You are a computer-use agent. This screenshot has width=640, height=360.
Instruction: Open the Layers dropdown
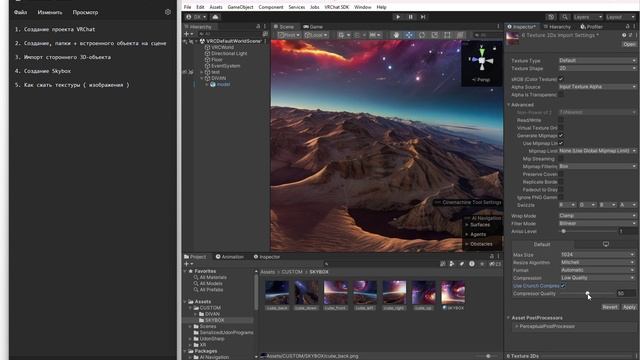(588, 17)
